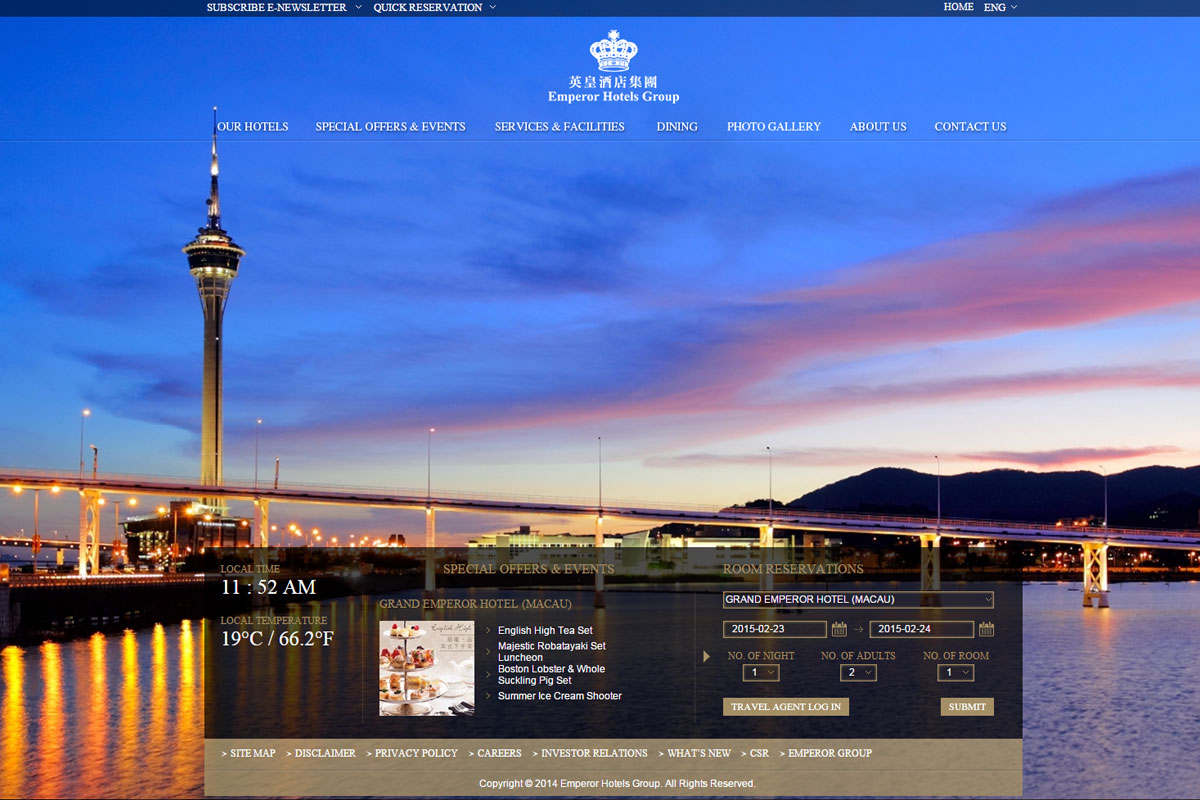Open the Photo Gallery menu

[774, 127]
